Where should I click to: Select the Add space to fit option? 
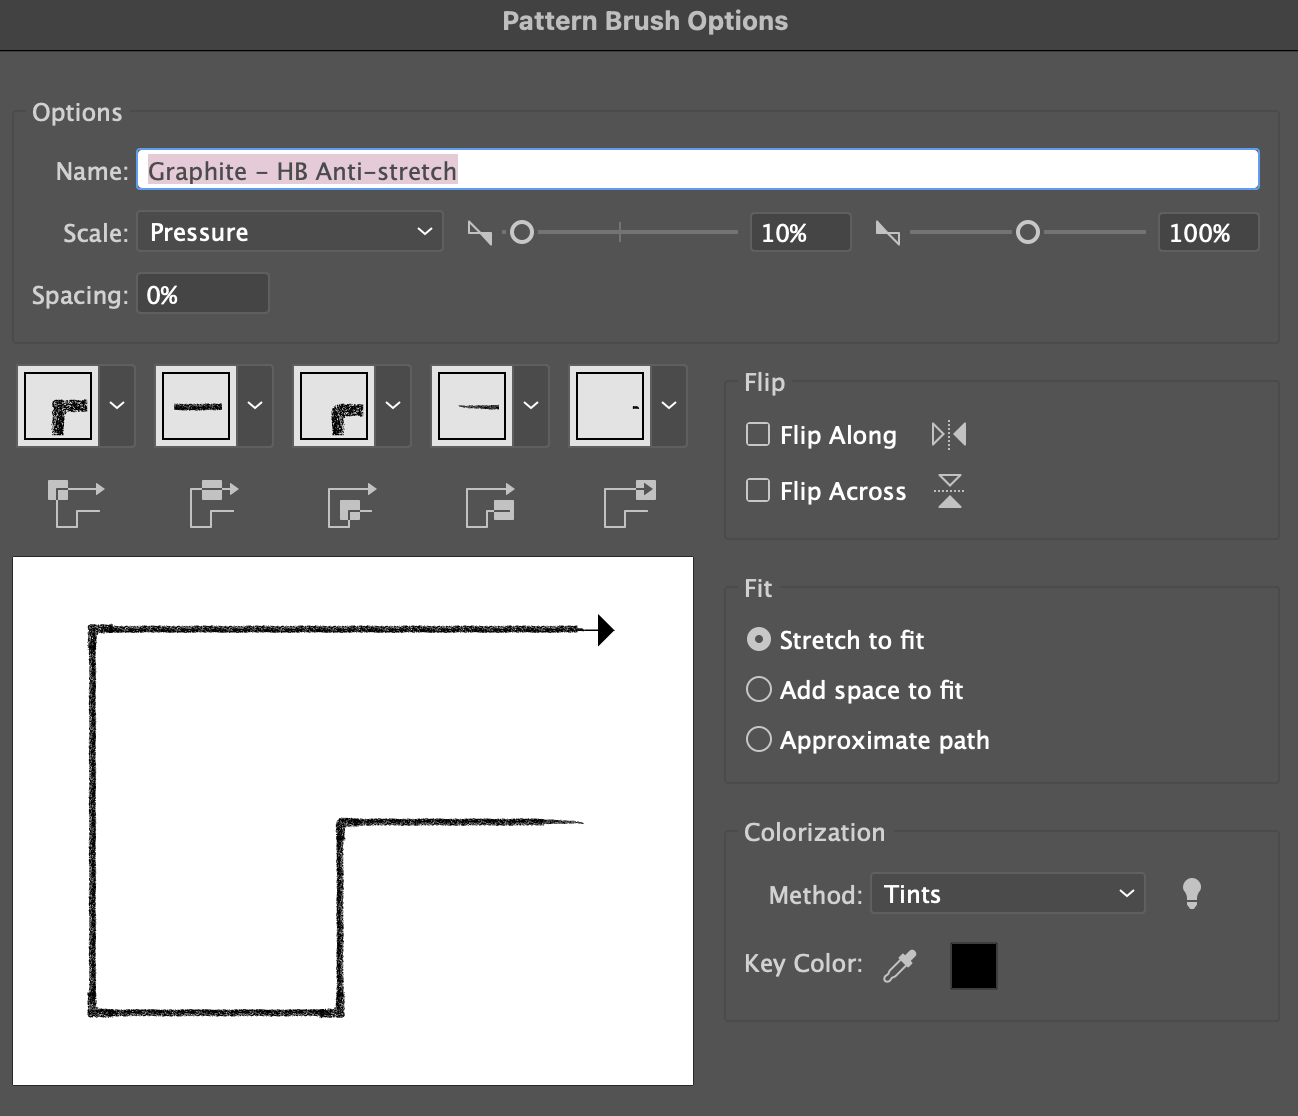(759, 689)
